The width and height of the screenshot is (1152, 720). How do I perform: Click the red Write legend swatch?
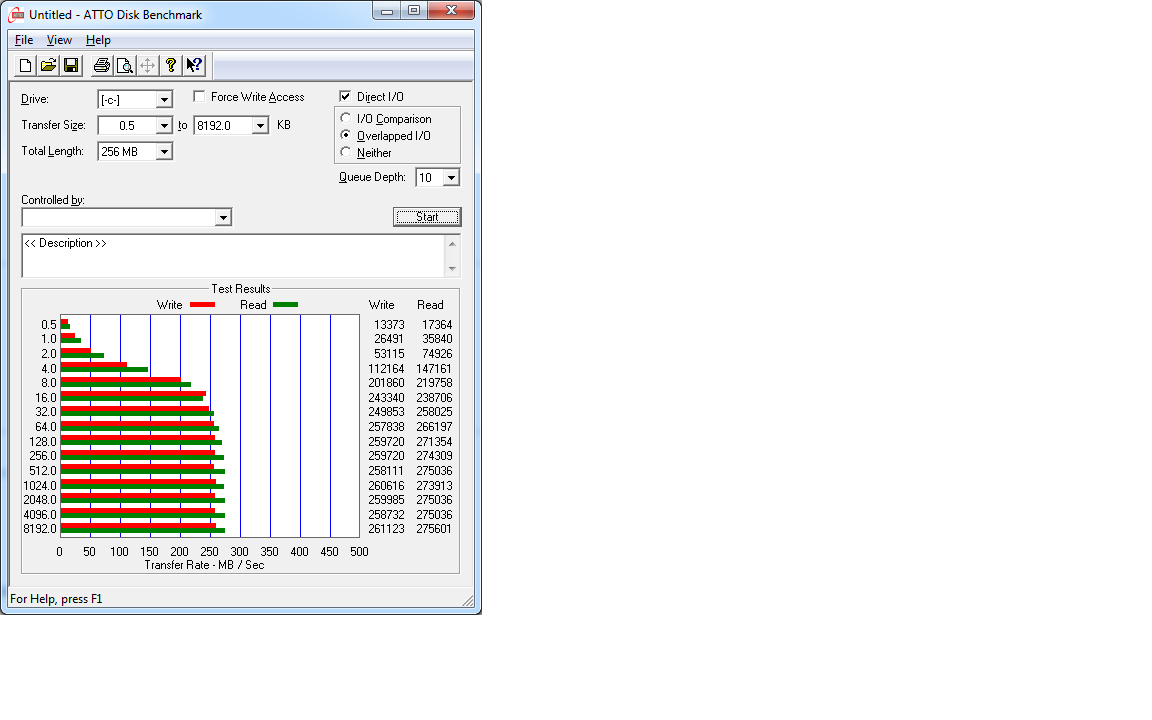point(203,304)
